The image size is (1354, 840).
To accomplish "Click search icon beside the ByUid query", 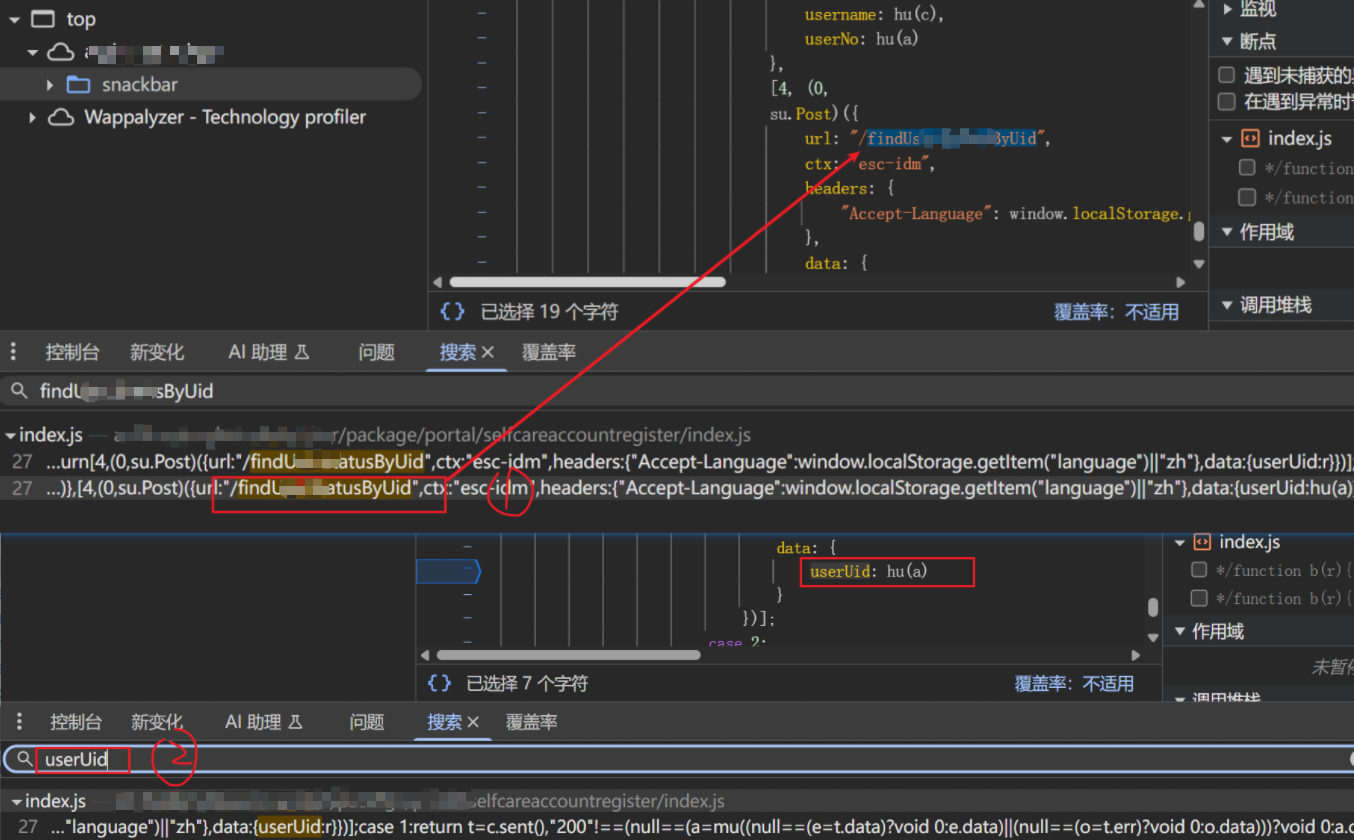I will point(19,391).
